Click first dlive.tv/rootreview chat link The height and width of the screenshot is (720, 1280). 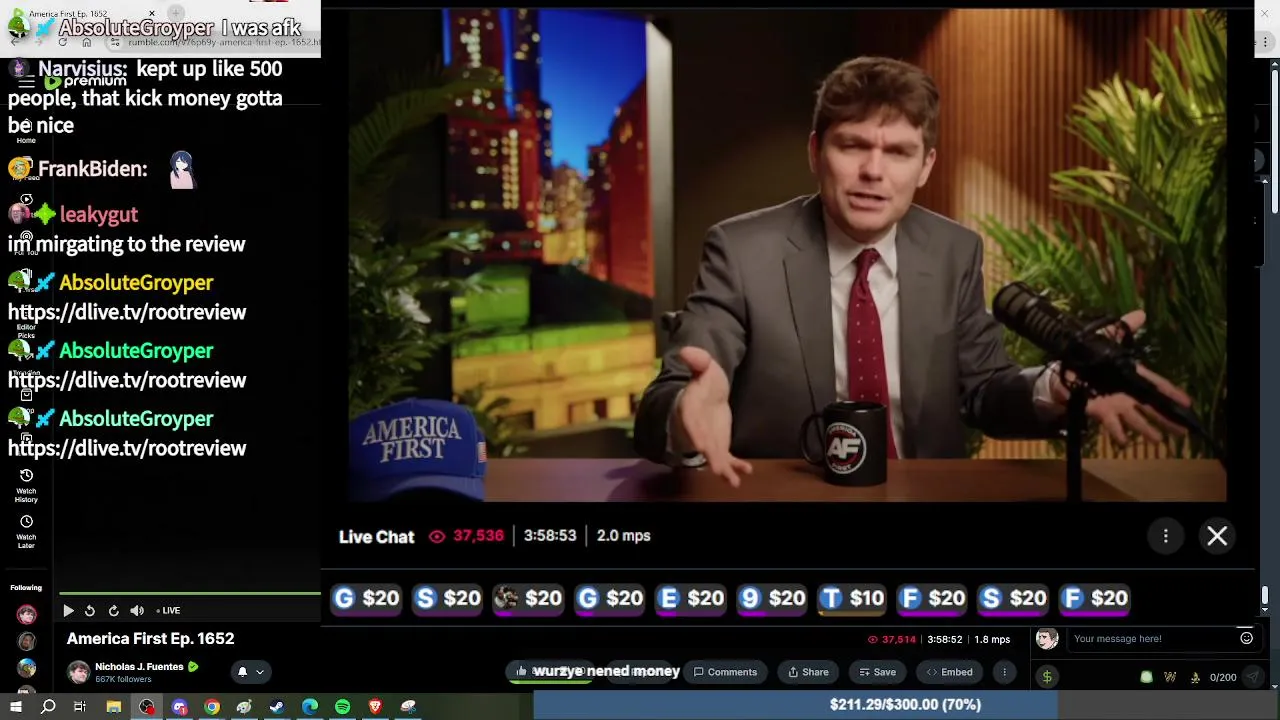tap(127, 312)
